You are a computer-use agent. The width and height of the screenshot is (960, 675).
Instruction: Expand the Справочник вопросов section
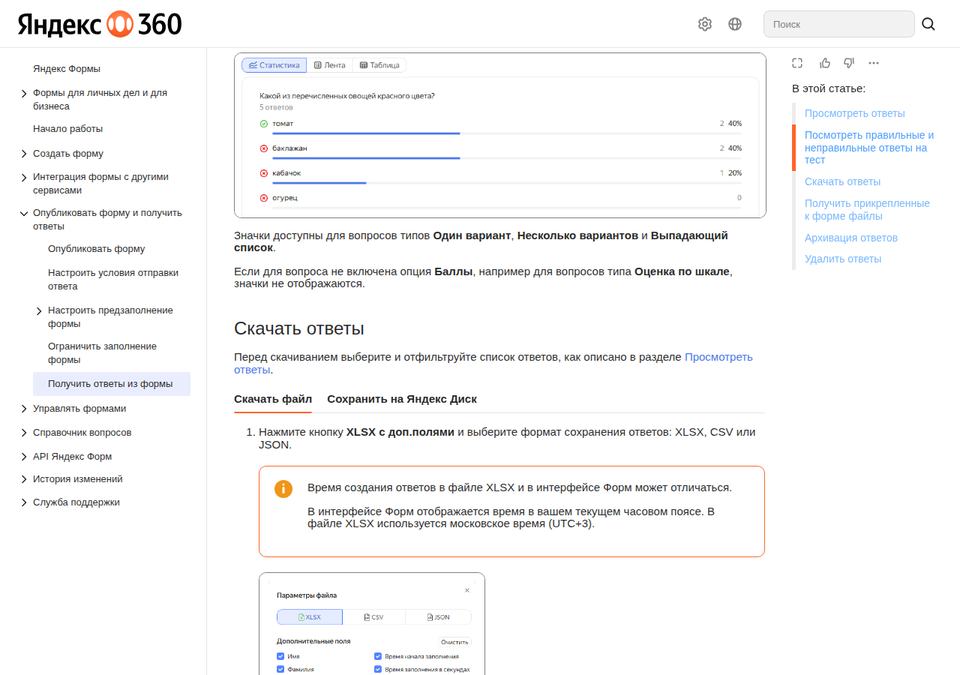click(24, 432)
